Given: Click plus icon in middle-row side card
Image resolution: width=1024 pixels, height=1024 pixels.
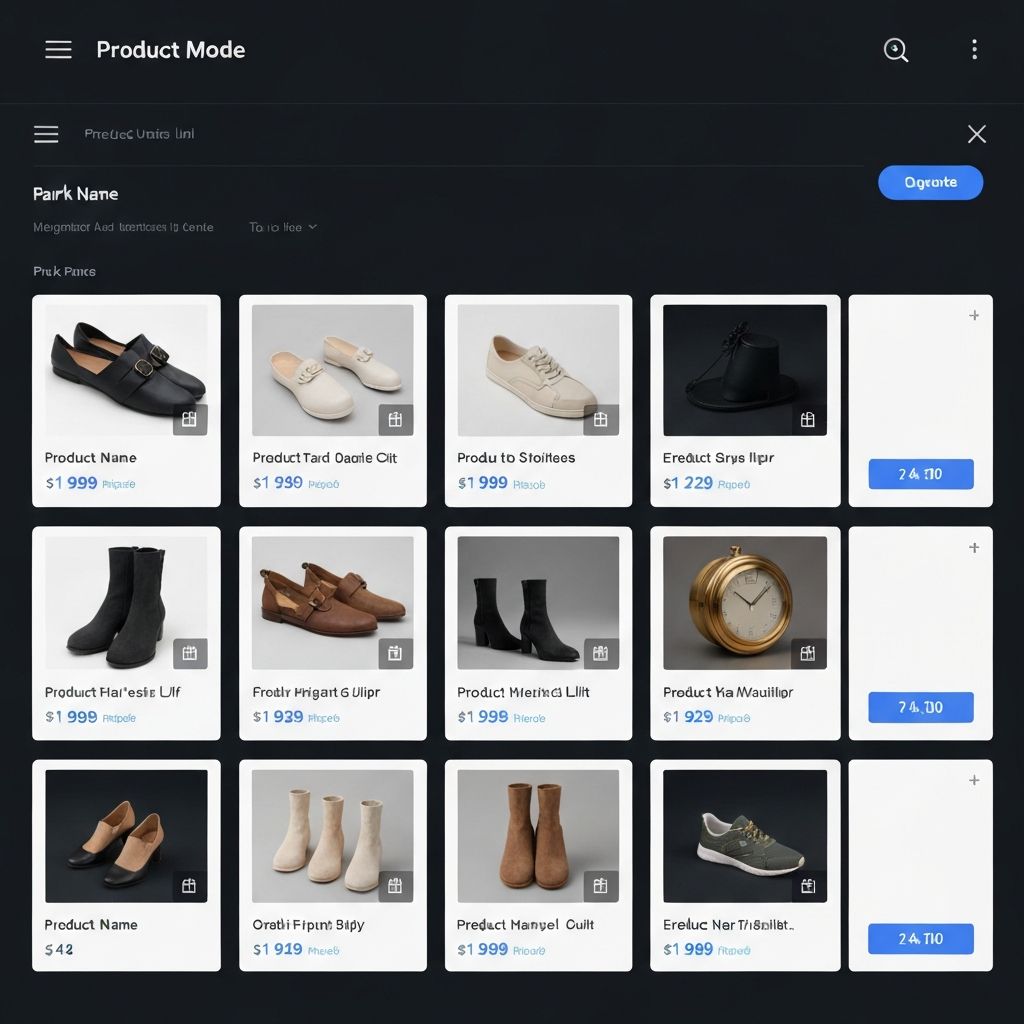Looking at the screenshot, I should click(x=974, y=548).
